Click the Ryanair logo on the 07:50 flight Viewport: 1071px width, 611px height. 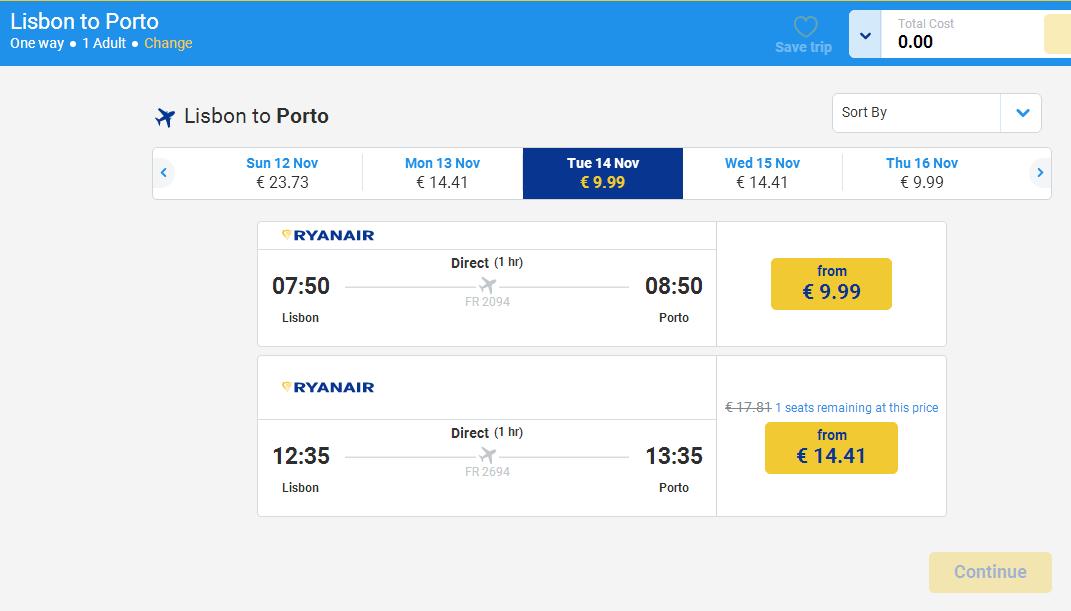coord(328,235)
